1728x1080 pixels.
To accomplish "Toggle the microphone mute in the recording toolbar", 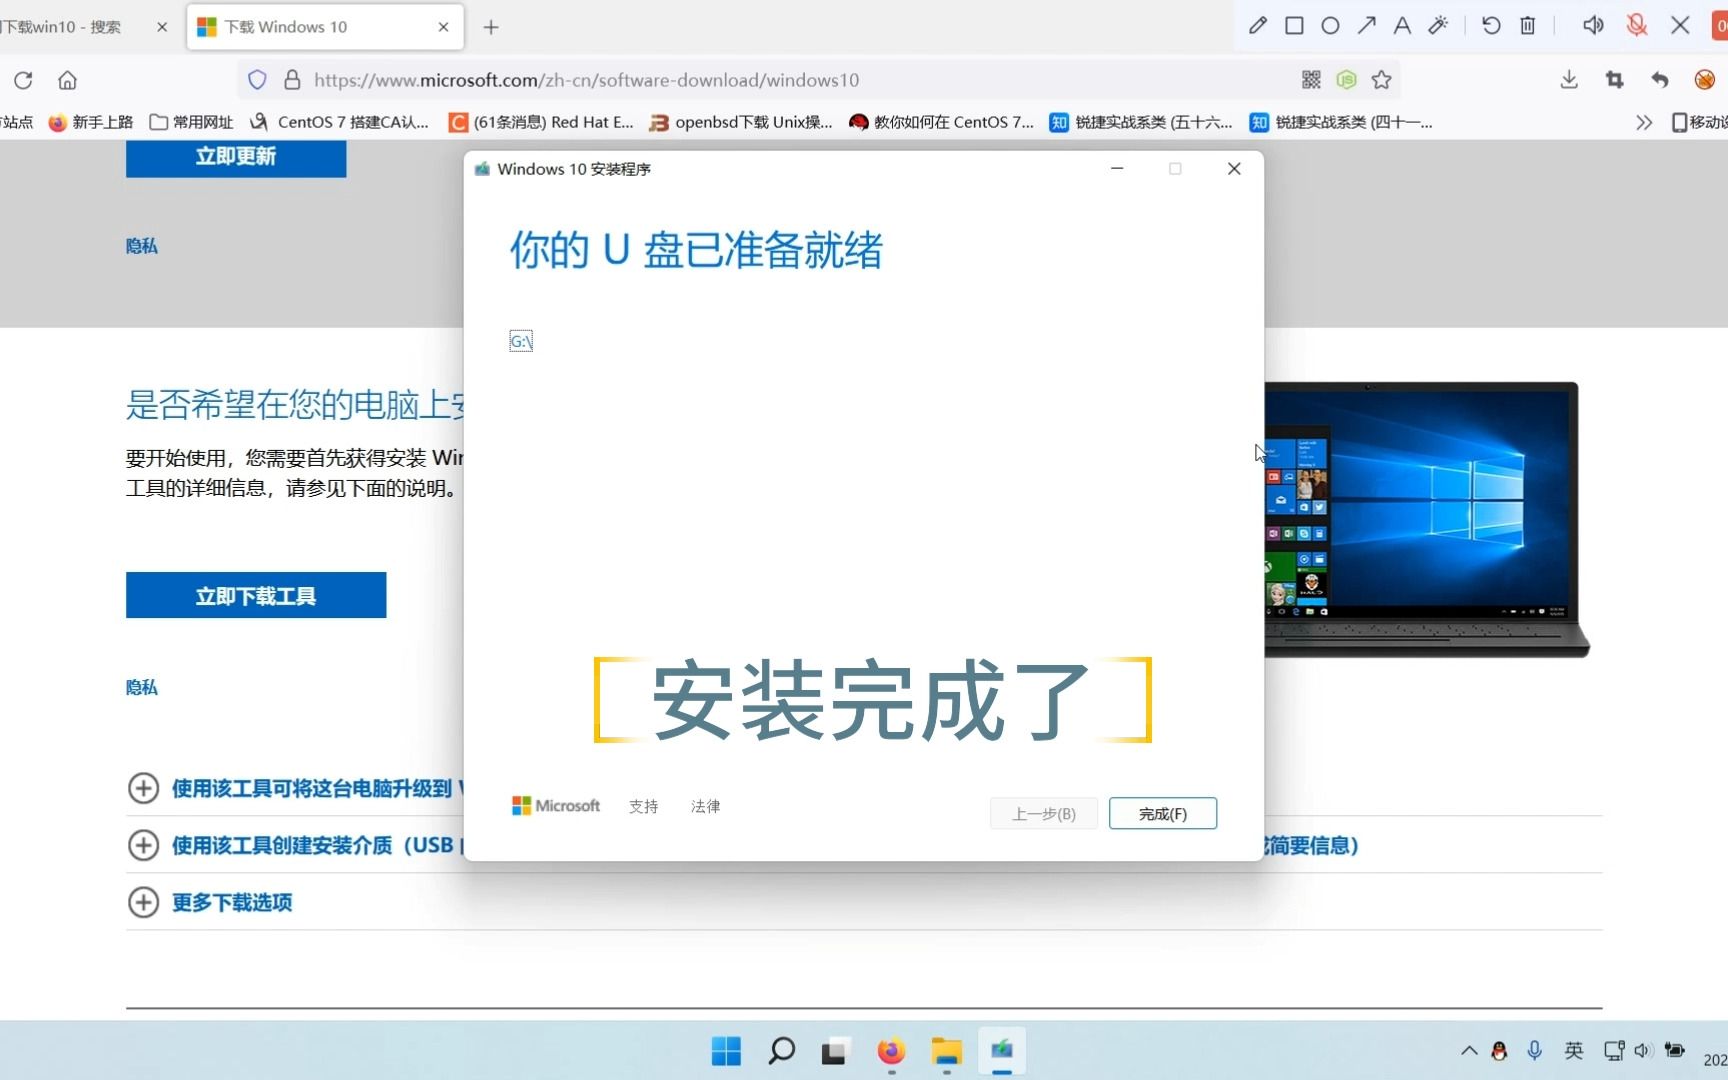I will point(1636,25).
